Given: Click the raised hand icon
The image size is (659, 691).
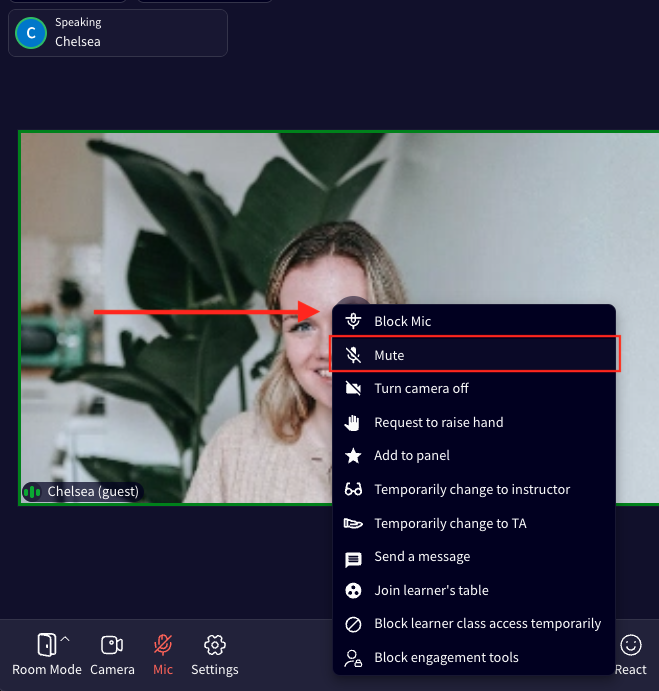Looking at the screenshot, I should tap(352, 423).
